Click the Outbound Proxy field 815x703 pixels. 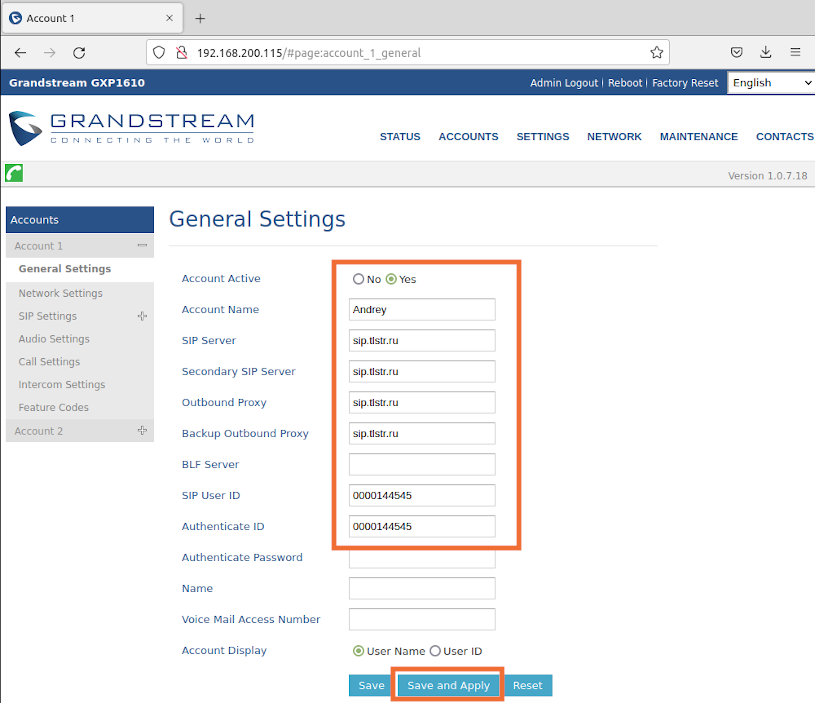(x=422, y=402)
